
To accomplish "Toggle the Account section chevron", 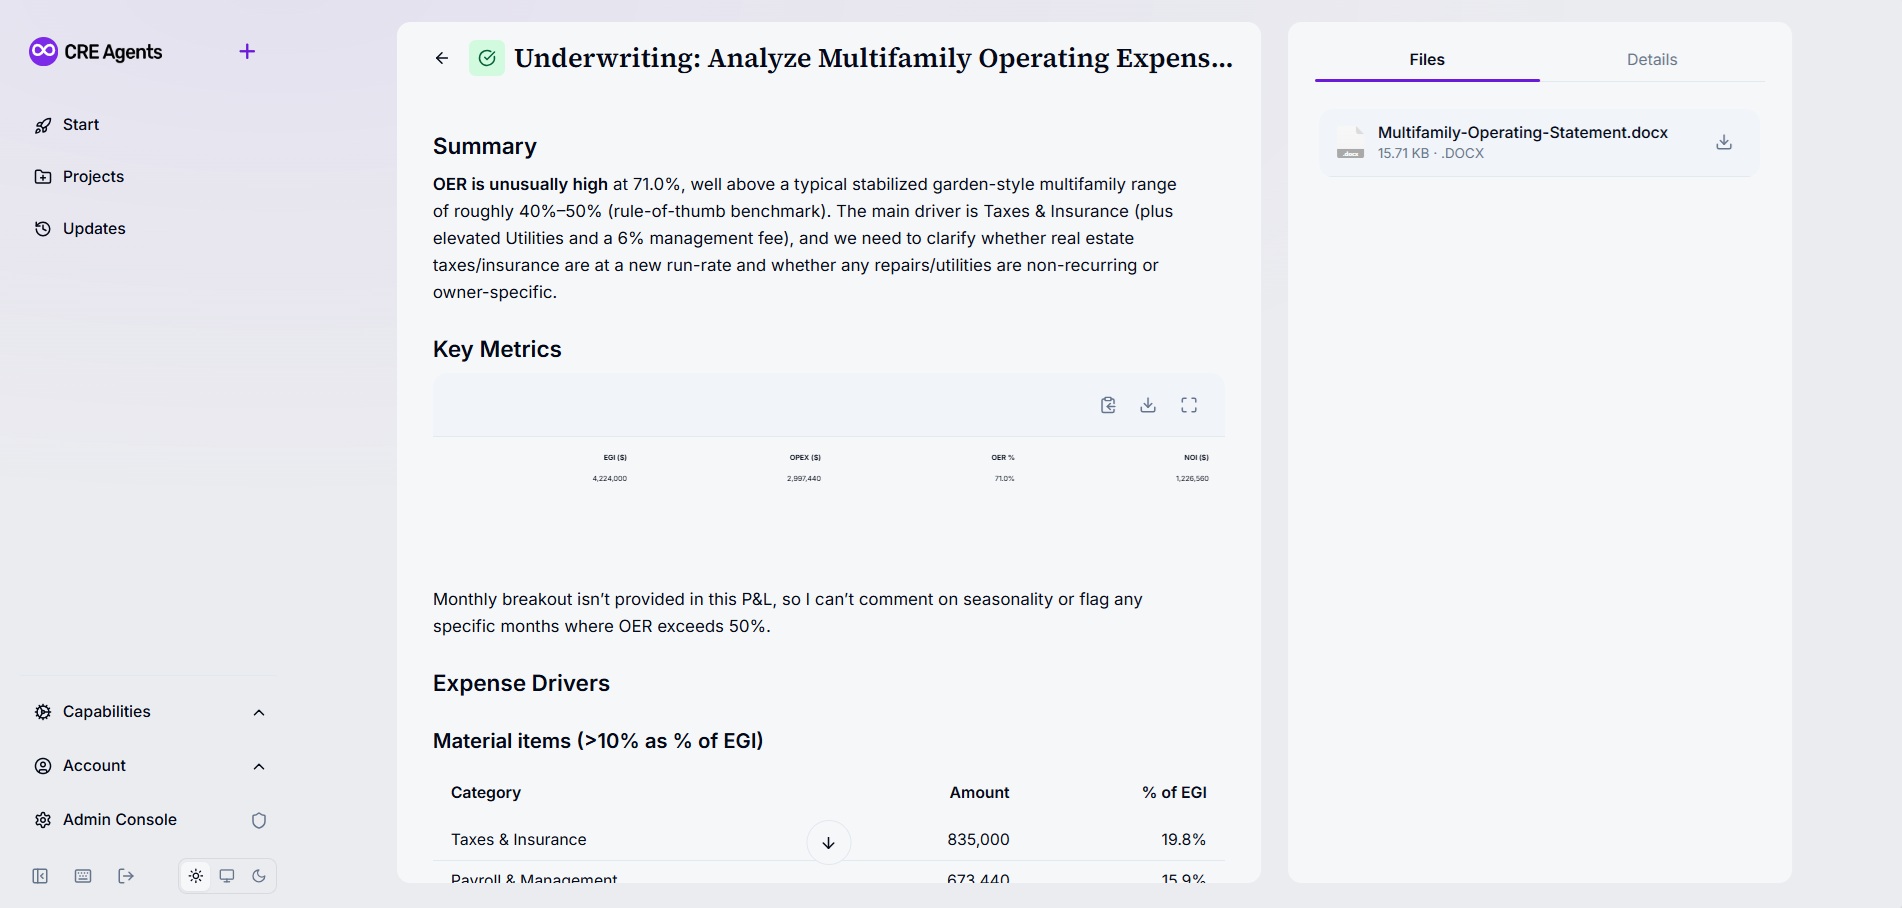I will point(259,766).
